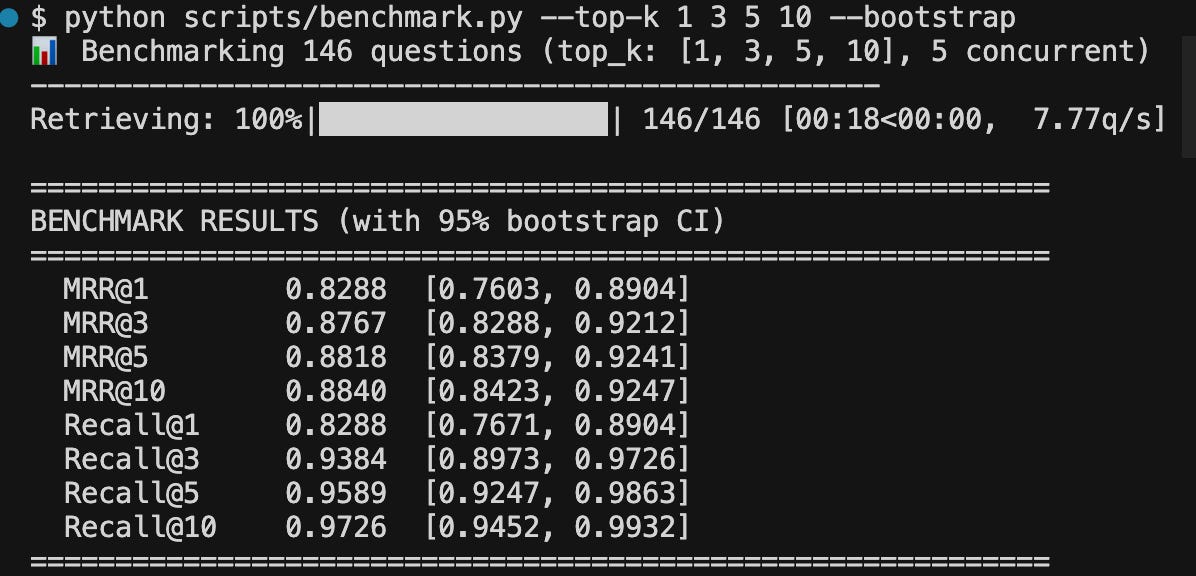Click the Recall@5 upper bound "0.9863]"

coord(632,493)
